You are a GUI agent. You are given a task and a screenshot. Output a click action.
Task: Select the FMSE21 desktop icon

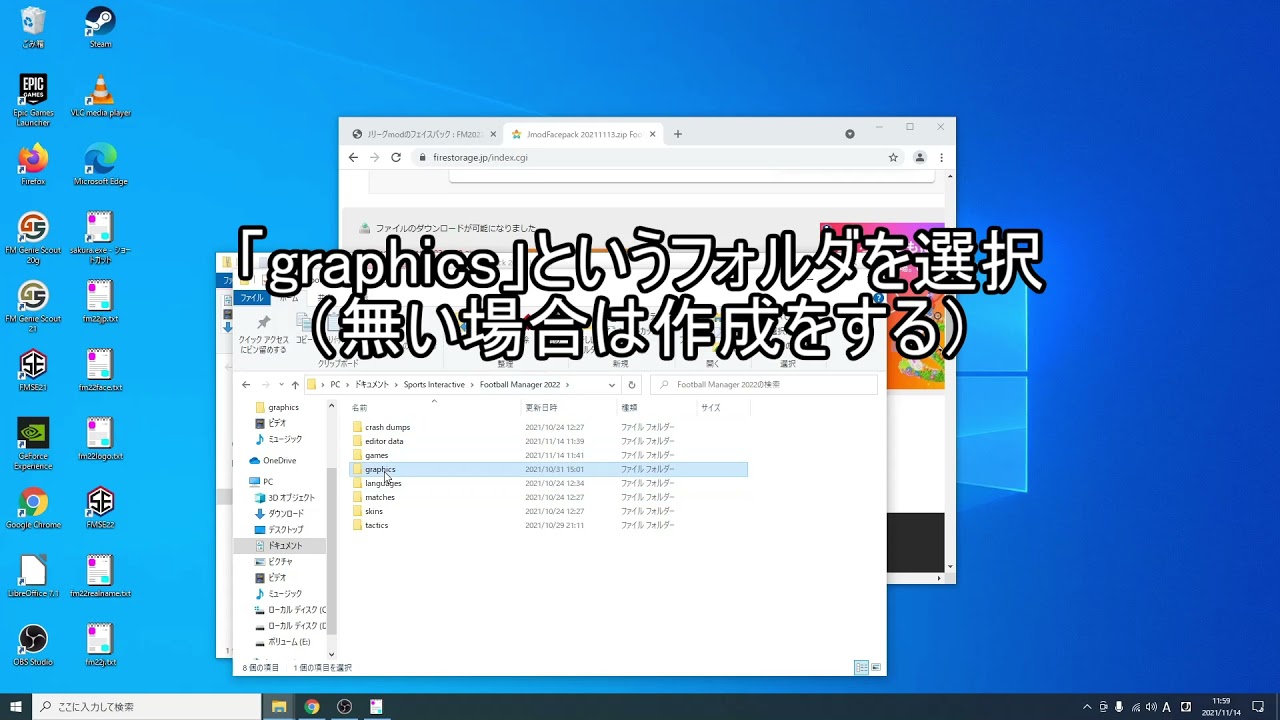click(x=33, y=370)
